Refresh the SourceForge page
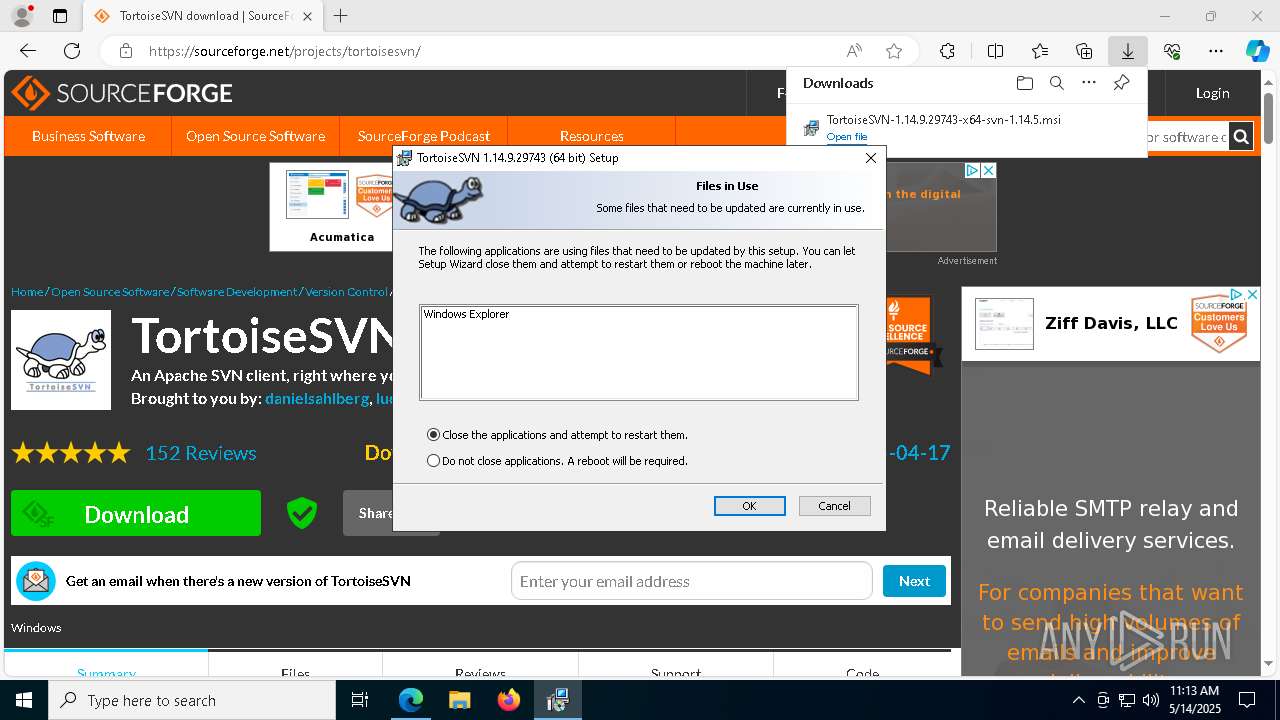Screen dimensions: 1280x720 tap(72, 51)
